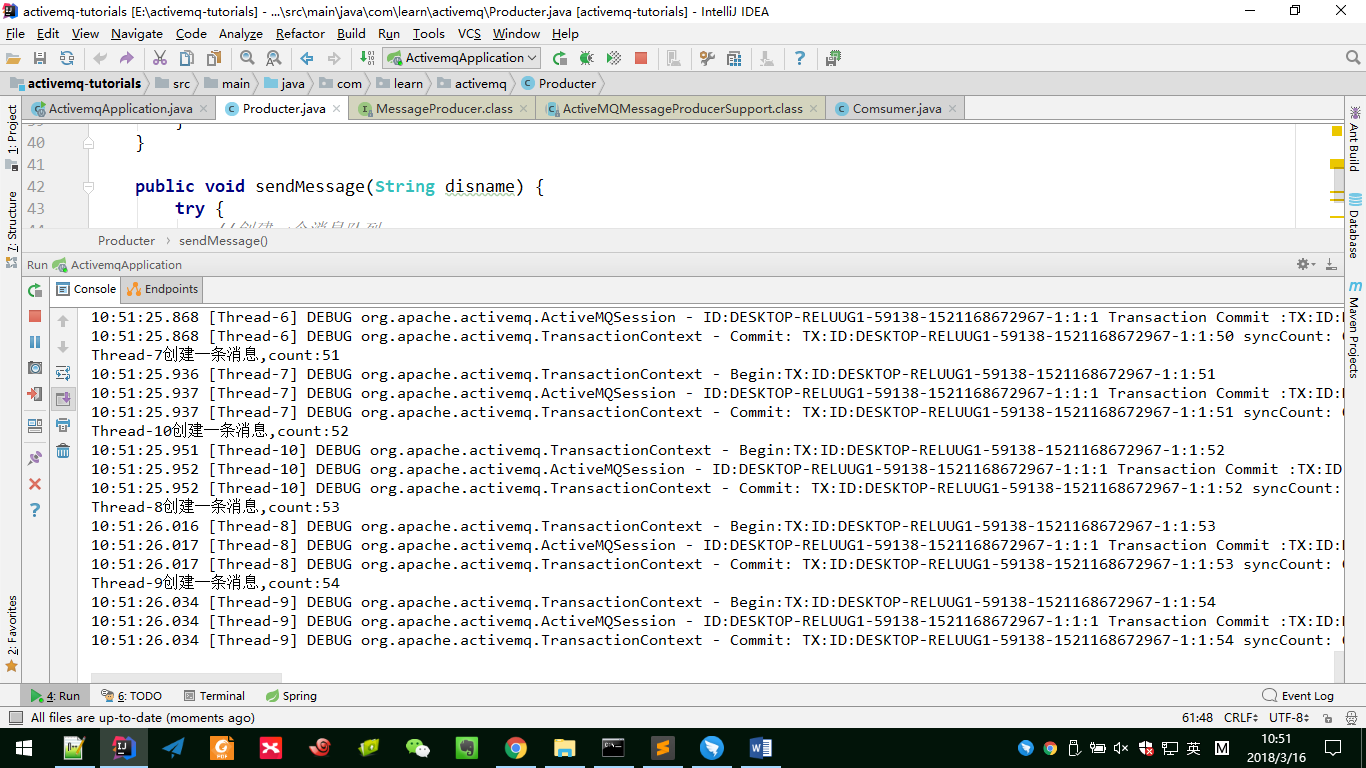This screenshot has height=768, width=1366.
Task: Click sendMessage() in editor breadcrumb
Action: 223,241
